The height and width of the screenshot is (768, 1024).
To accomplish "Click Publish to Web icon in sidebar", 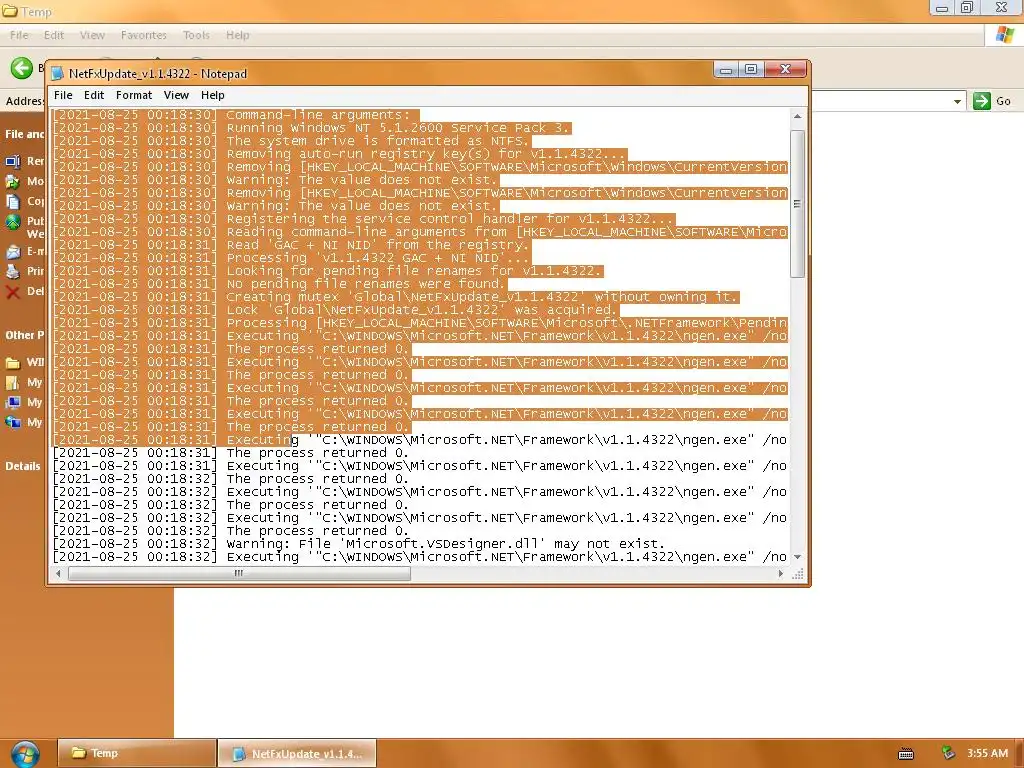I will 13,223.
